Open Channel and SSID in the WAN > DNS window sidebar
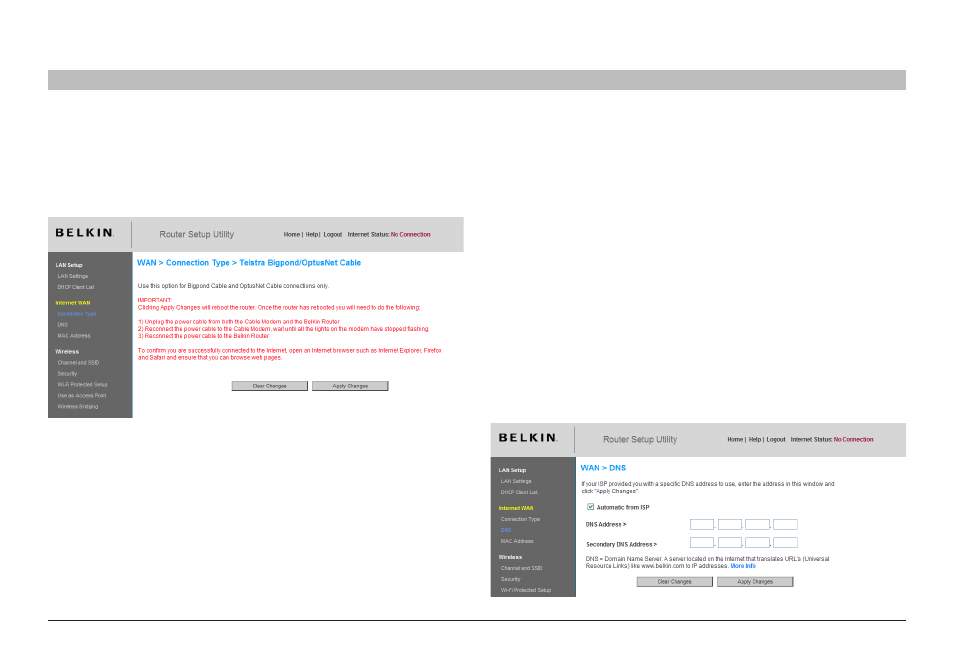Screen dimensions: 954x668 click(521, 568)
